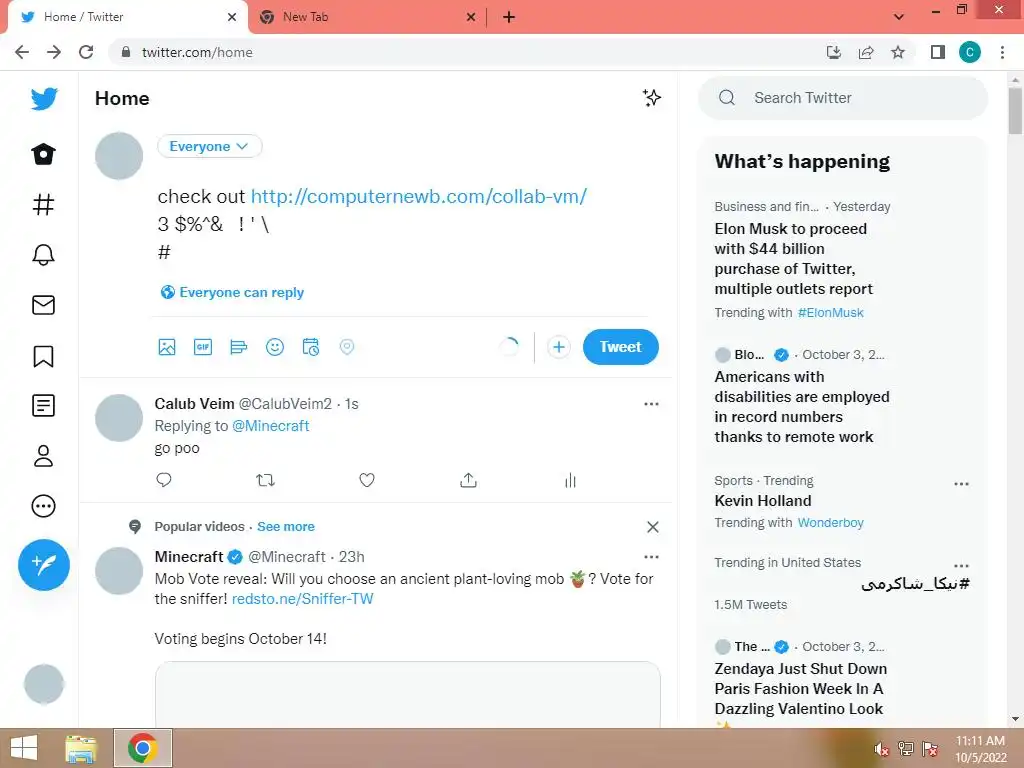Switch to Home / Twitter tab
Image resolution: width=1024 pixels, height=768 pixels.
tap(127, 17)
